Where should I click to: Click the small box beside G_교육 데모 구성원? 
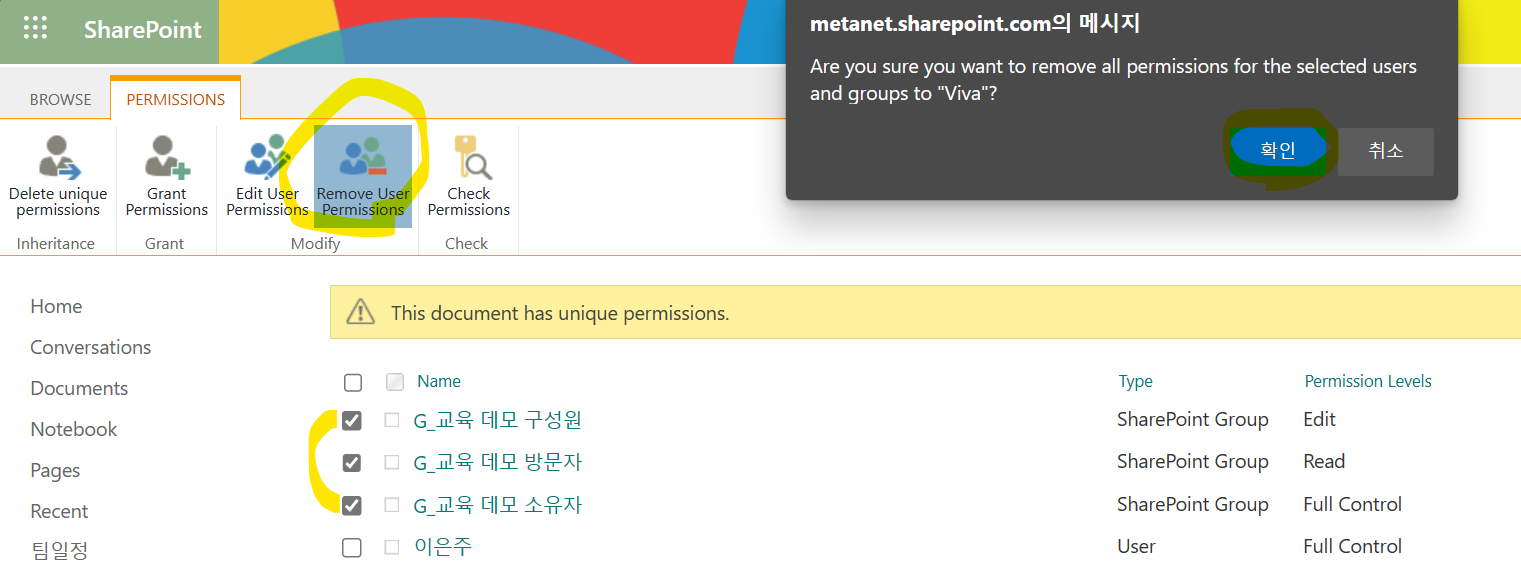coord(392,421)
